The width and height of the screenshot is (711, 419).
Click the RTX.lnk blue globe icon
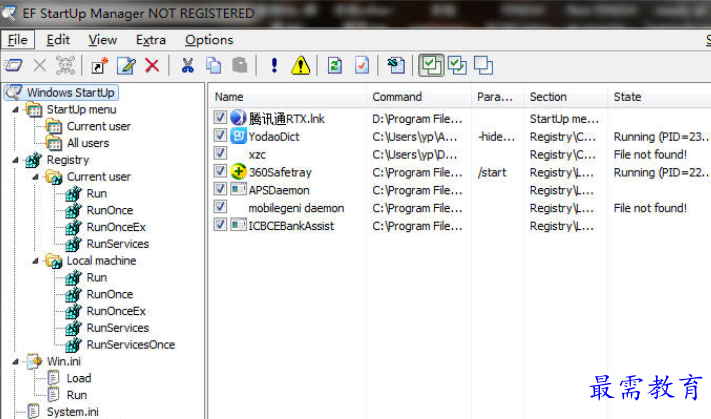coord(238,118)
